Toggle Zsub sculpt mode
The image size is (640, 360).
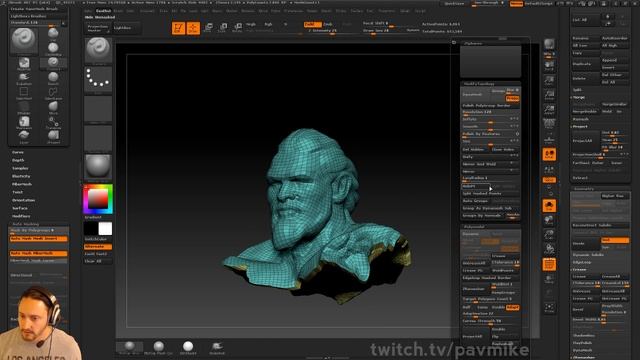(328, 24)
